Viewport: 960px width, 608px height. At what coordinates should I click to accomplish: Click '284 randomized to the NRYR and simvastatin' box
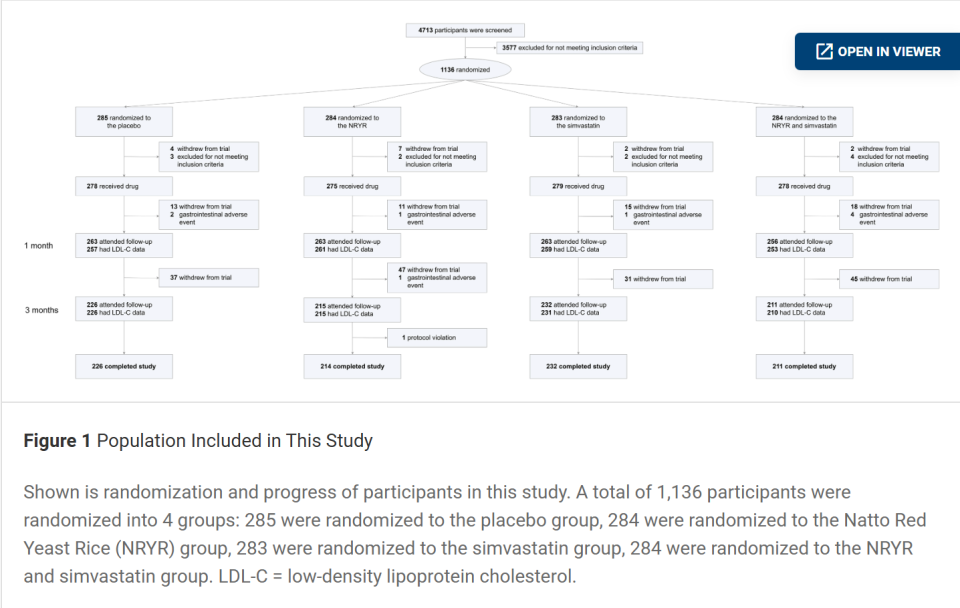[x=804, y=122]
